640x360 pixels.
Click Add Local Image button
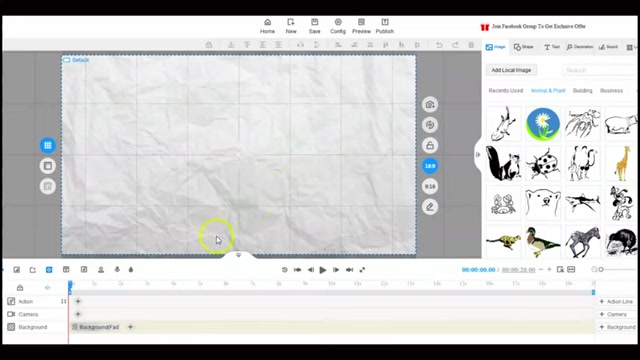(511, 70)
